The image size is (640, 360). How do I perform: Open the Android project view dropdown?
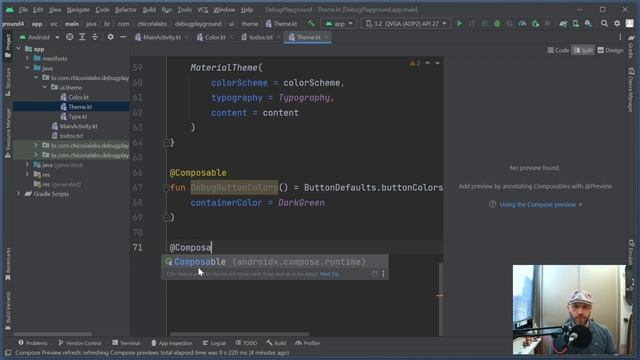39,37
